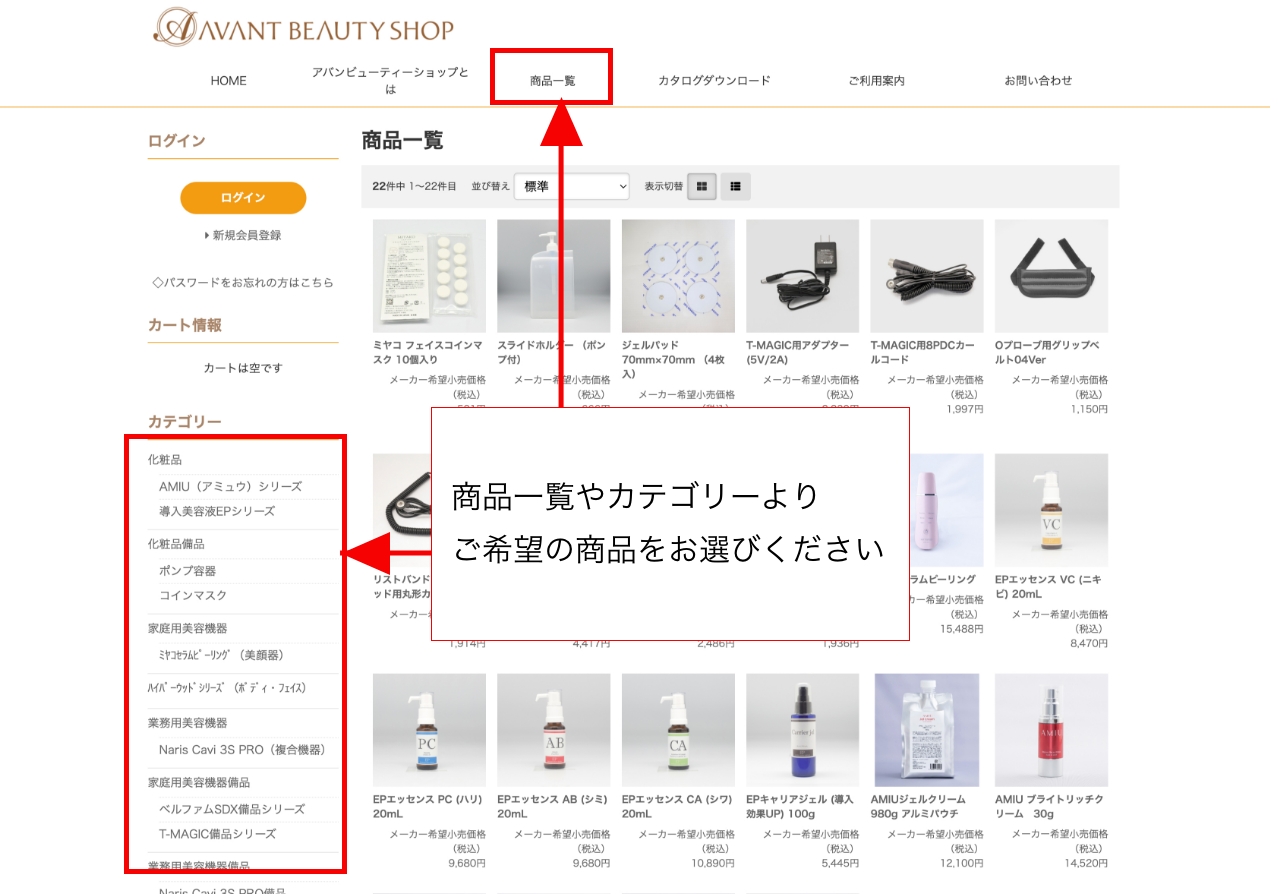
Task: Open ご利用案内 menu item
Action: click(x=876, y=81)
